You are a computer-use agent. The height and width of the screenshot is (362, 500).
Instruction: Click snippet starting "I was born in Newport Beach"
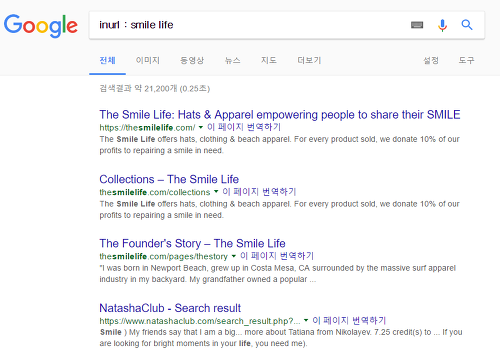pyautogui.click(x=278, y=274)
